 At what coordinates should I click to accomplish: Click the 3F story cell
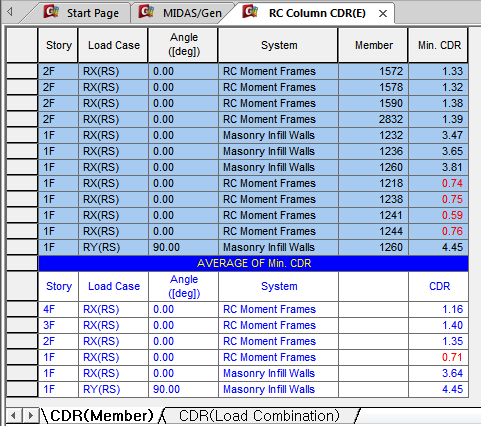(58, 325)
